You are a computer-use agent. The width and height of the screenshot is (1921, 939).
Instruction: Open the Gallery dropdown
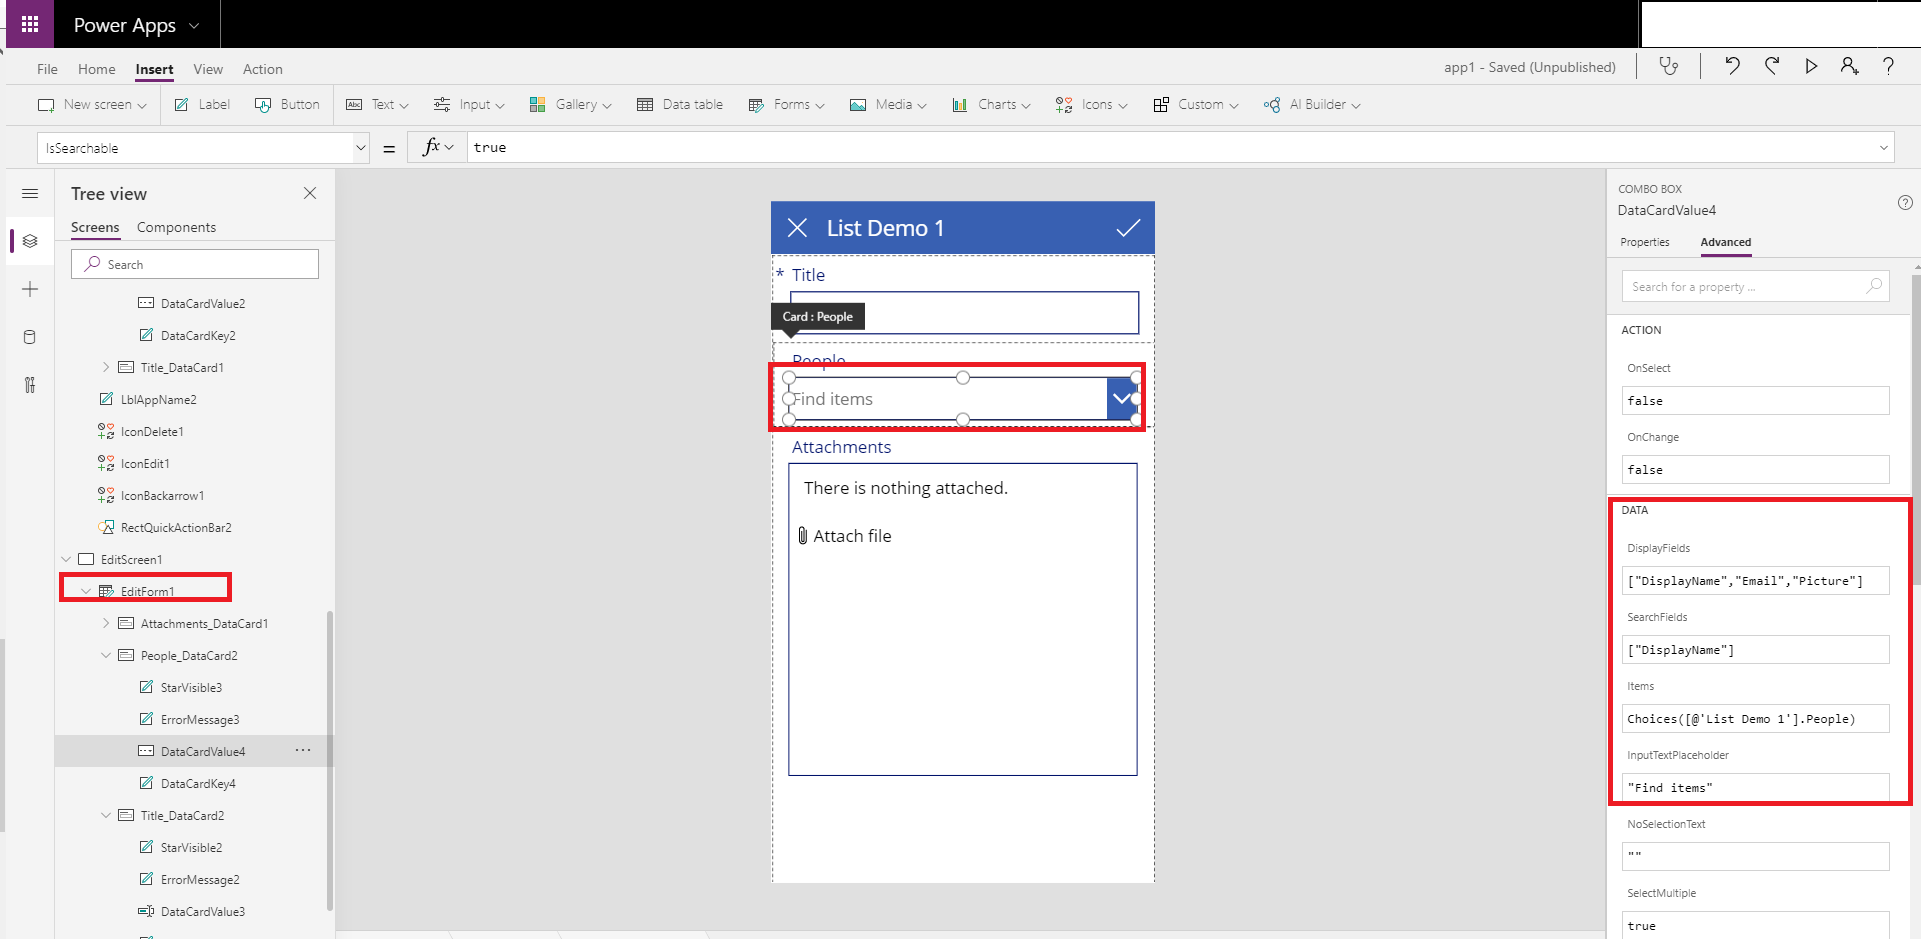coord(570,104)
